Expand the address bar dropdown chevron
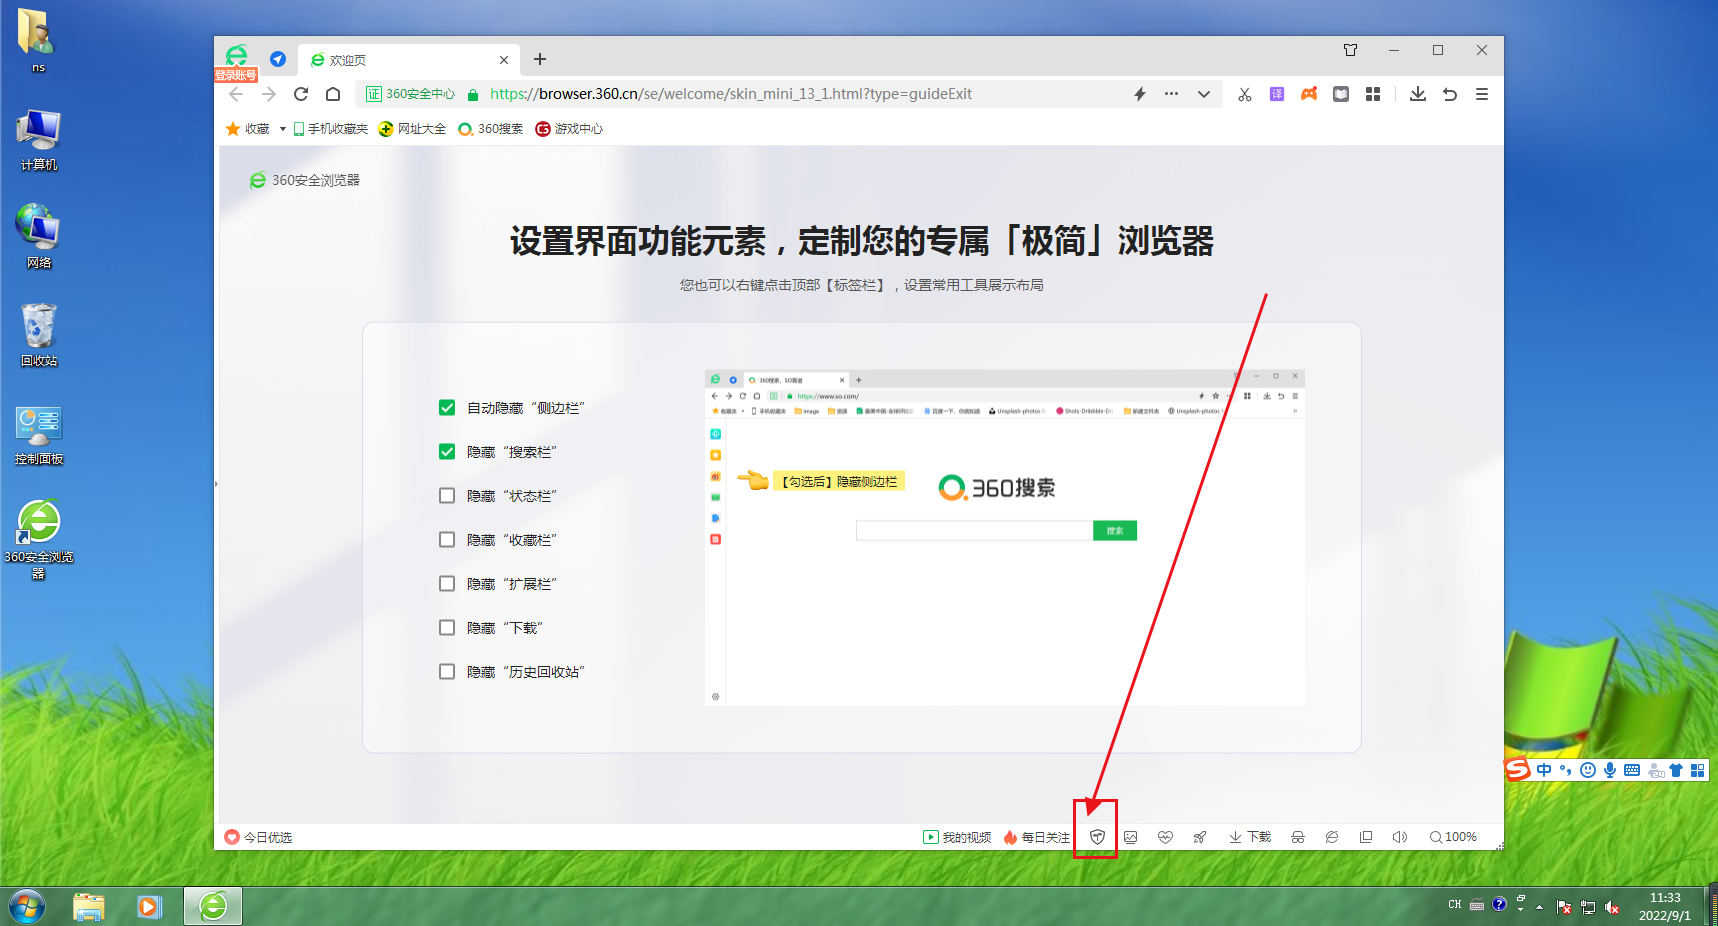Viewport: 1718px width, 926px height. click(x=1204, y=94)
